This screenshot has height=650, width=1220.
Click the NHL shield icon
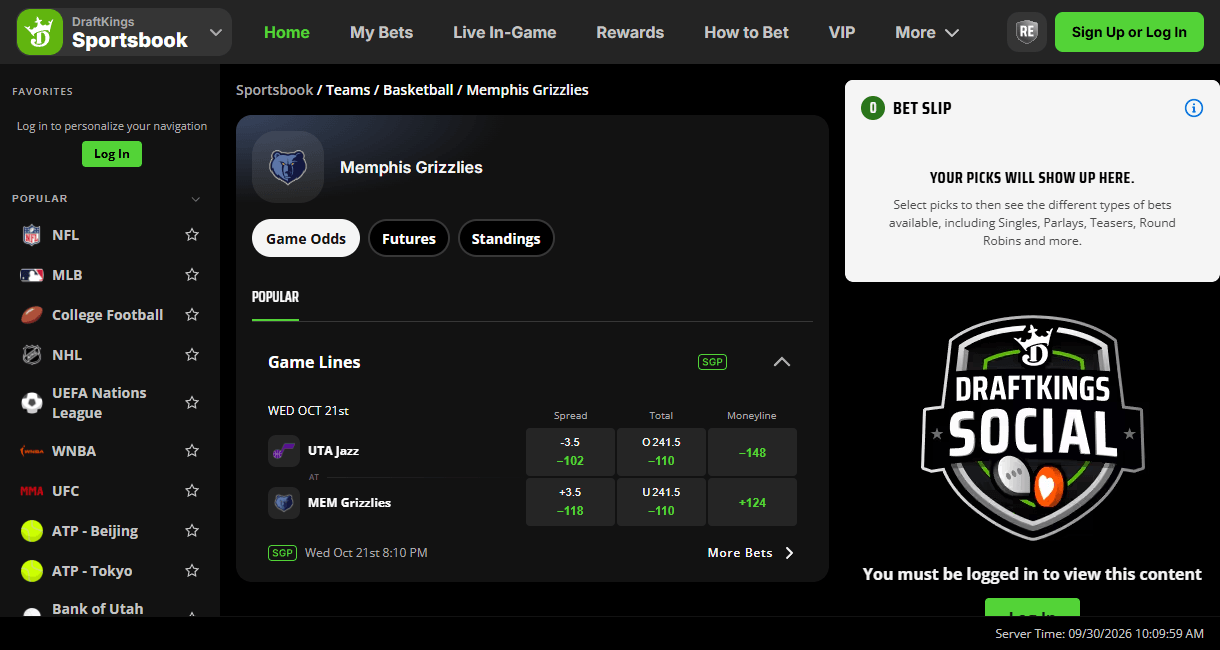click(32, 355)
